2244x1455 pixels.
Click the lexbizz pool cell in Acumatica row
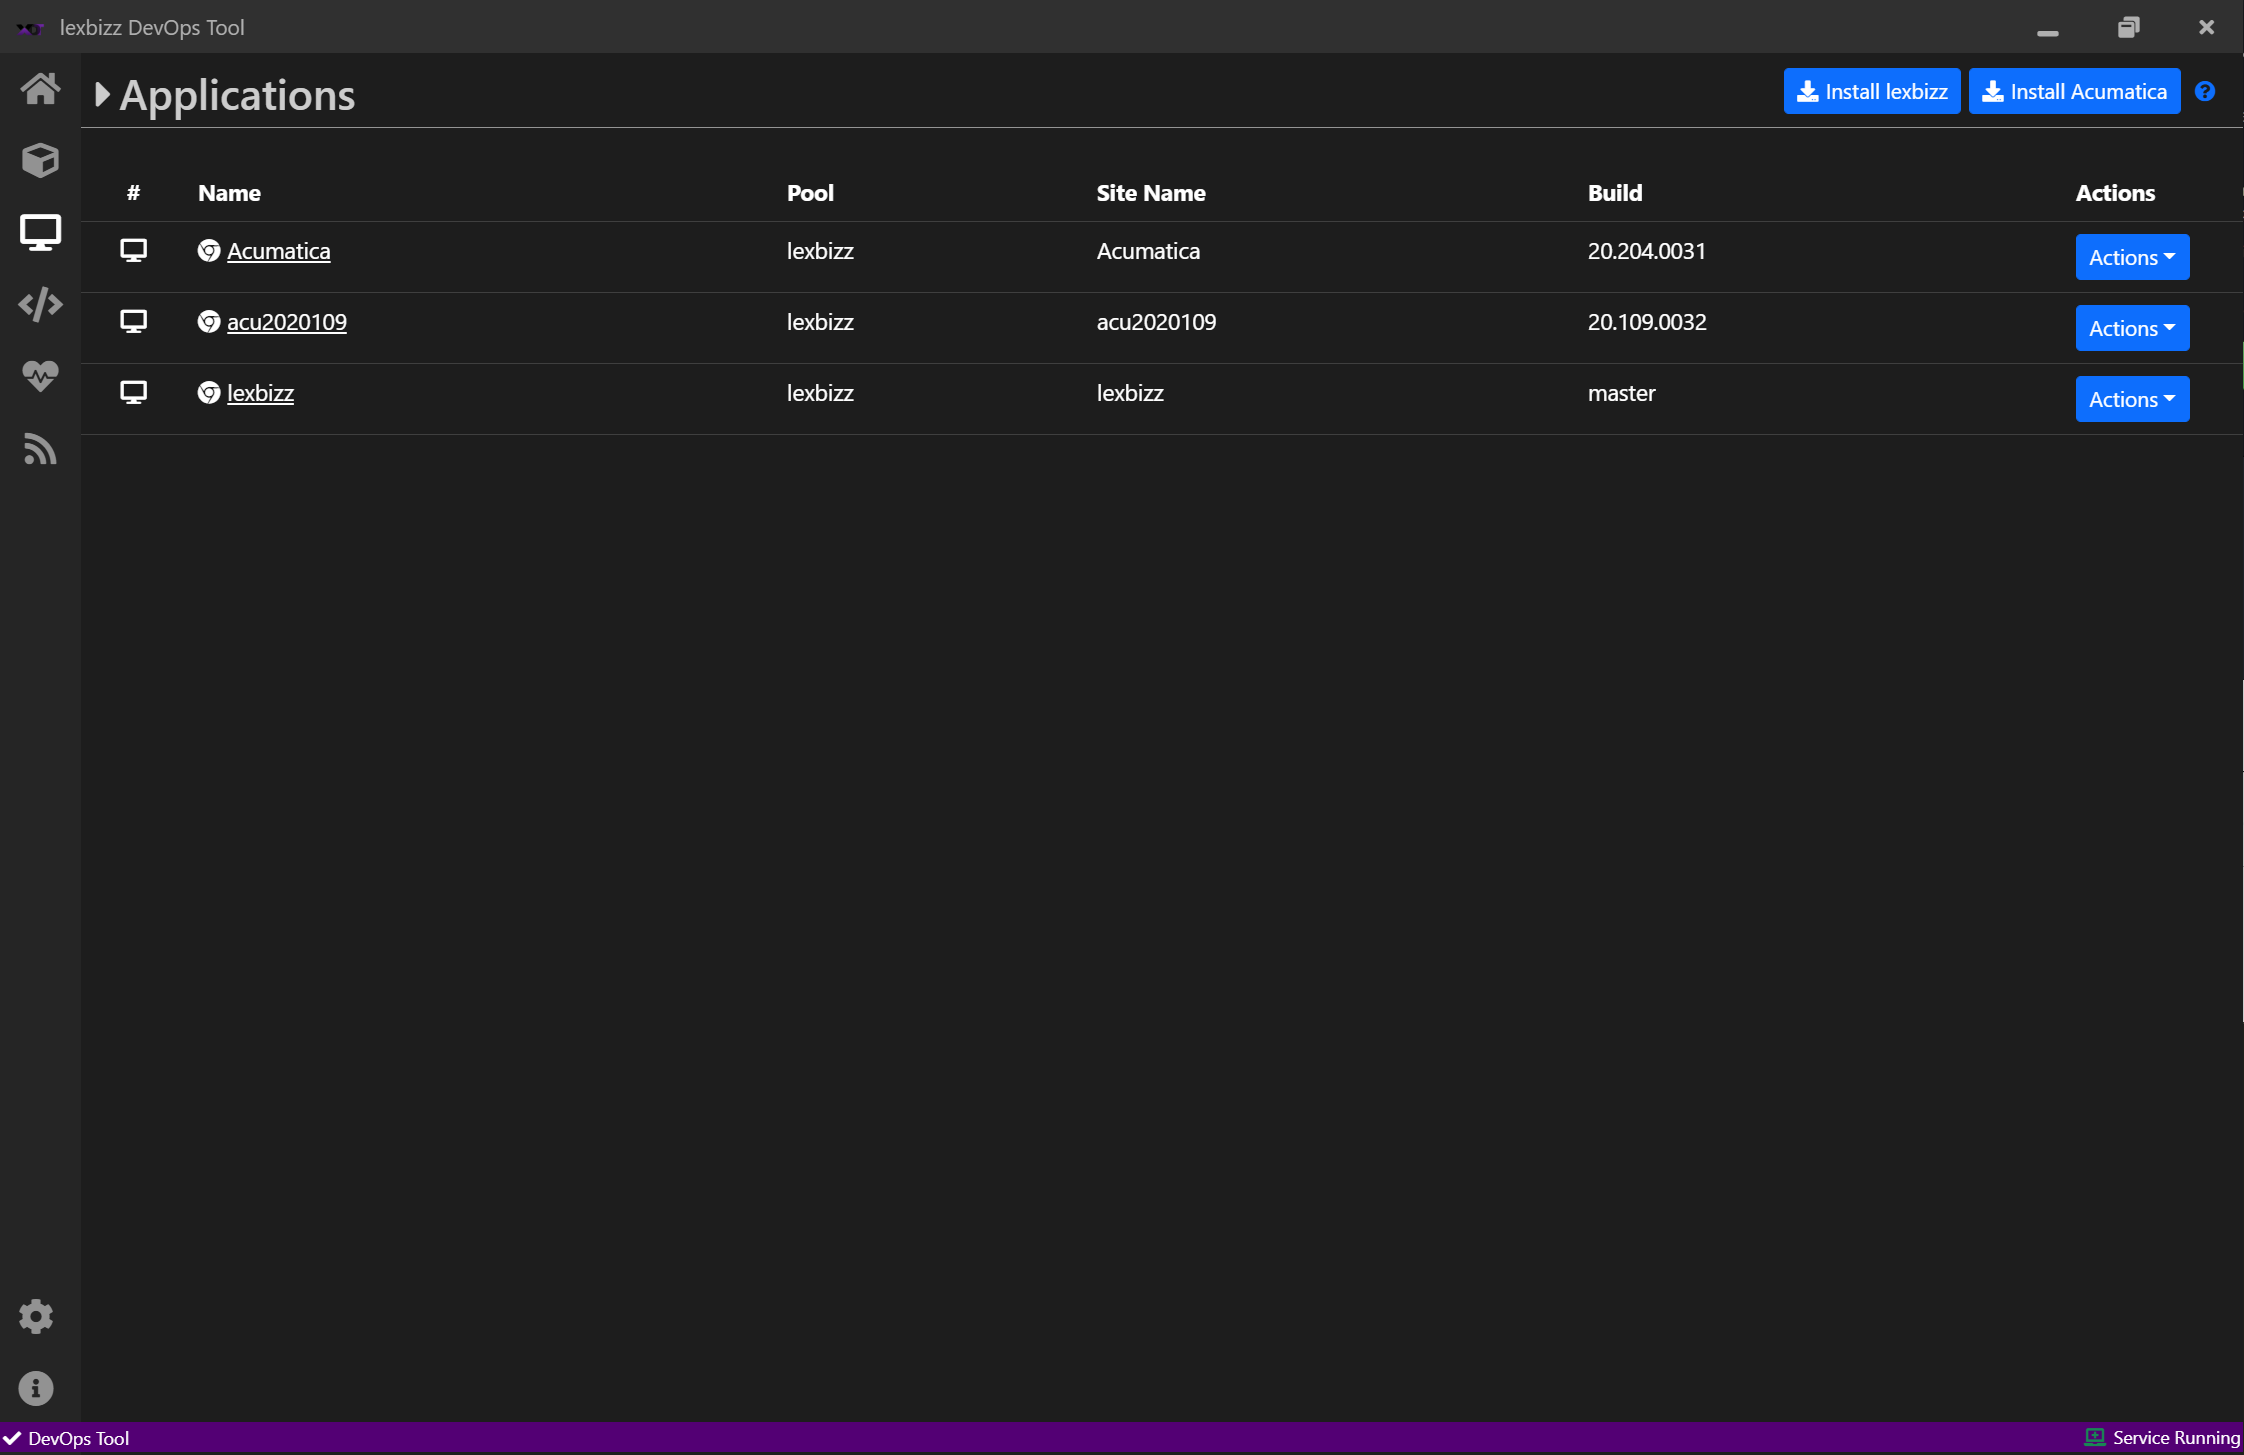(x=820, y=251)
